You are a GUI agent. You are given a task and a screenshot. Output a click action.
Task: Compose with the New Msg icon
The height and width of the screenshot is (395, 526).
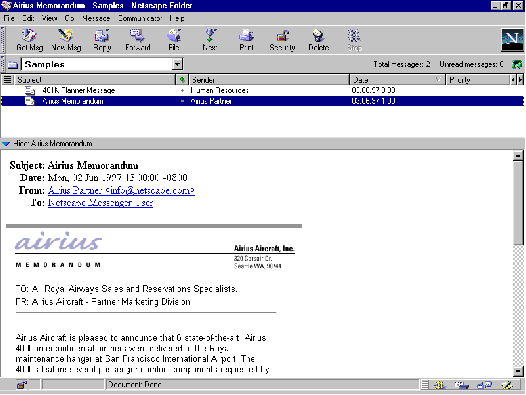tap(66, 40)
